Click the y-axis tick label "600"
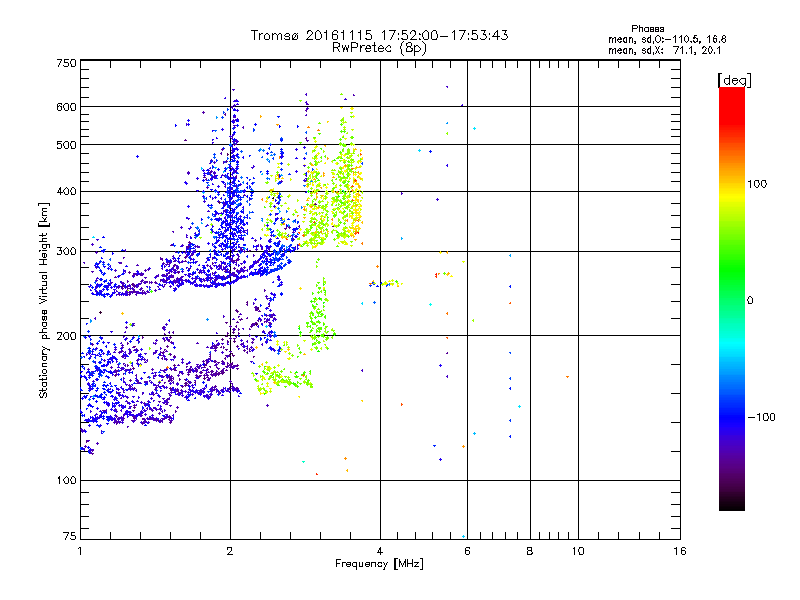 click(66, 107)
